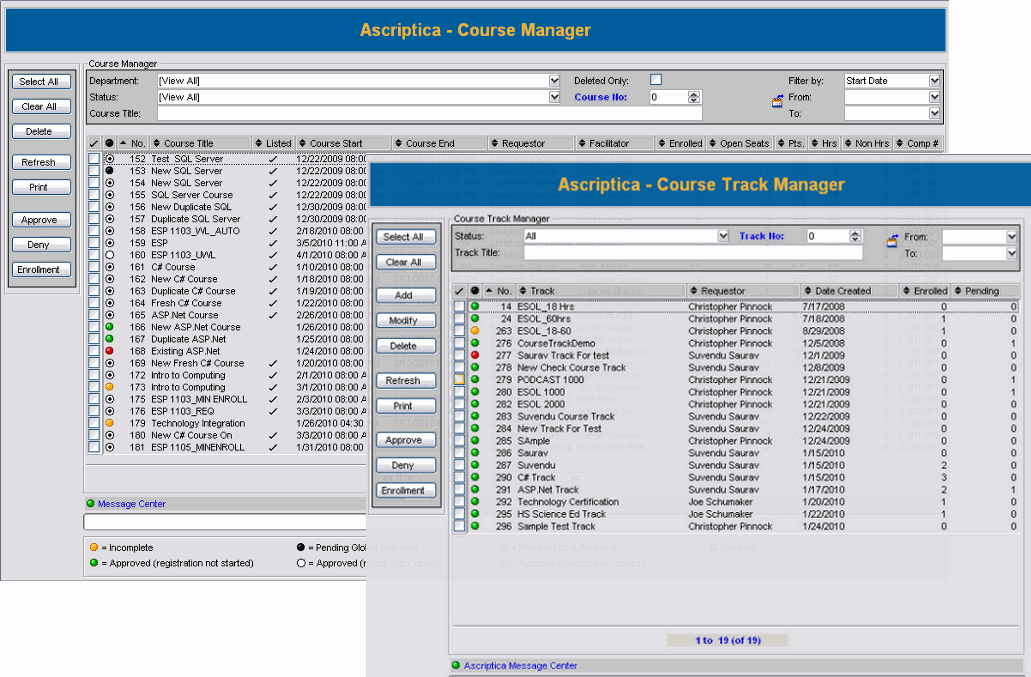1031x677 pixels.
Task: Open the Status dropdown in Course Track Manager
Action: point(723,237)
